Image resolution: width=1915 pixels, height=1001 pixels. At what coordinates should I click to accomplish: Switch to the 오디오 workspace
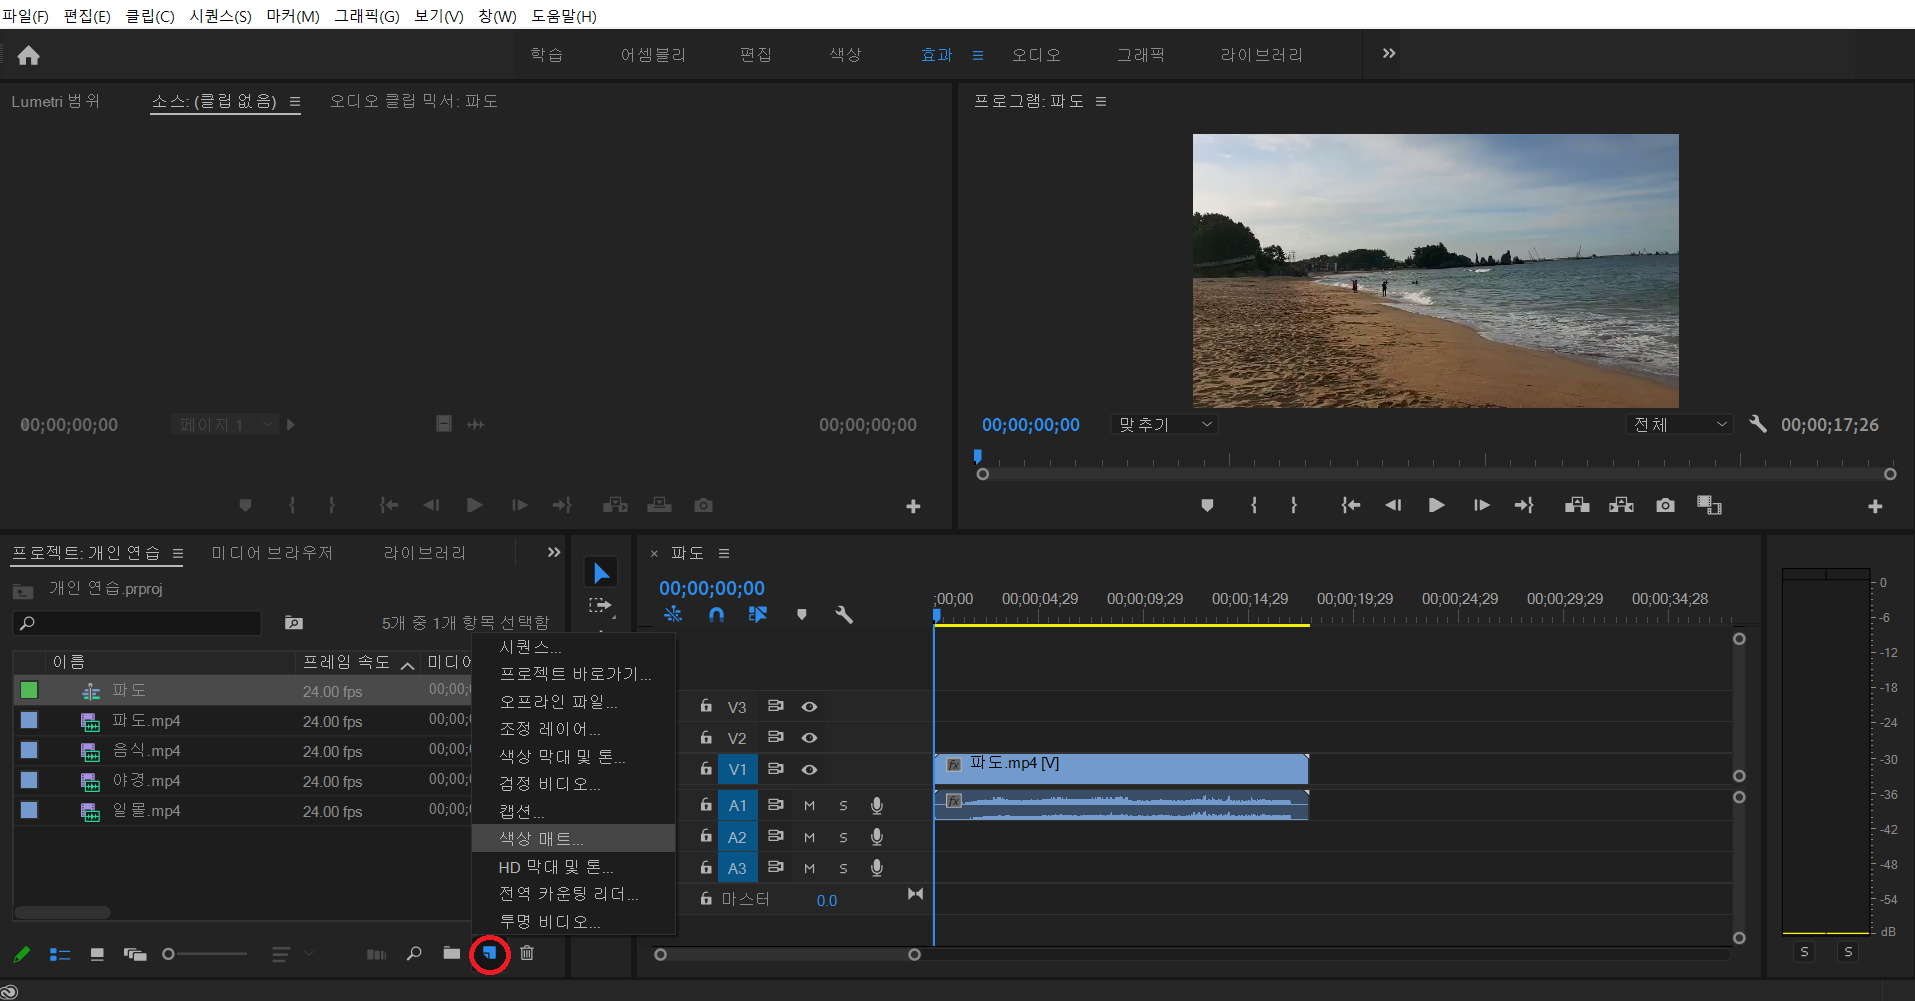1036,55
